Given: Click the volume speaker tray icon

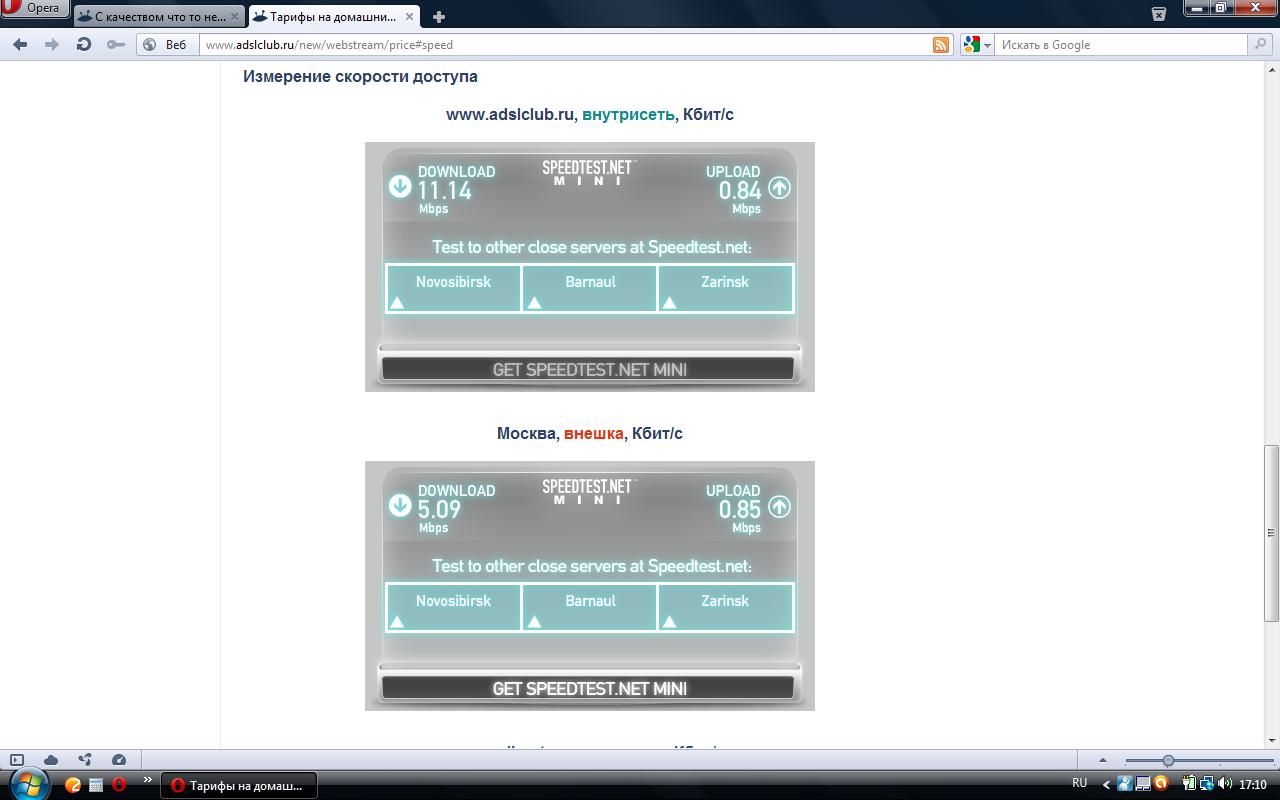Looking at the screenshot, I should (x=1224, y=784).
